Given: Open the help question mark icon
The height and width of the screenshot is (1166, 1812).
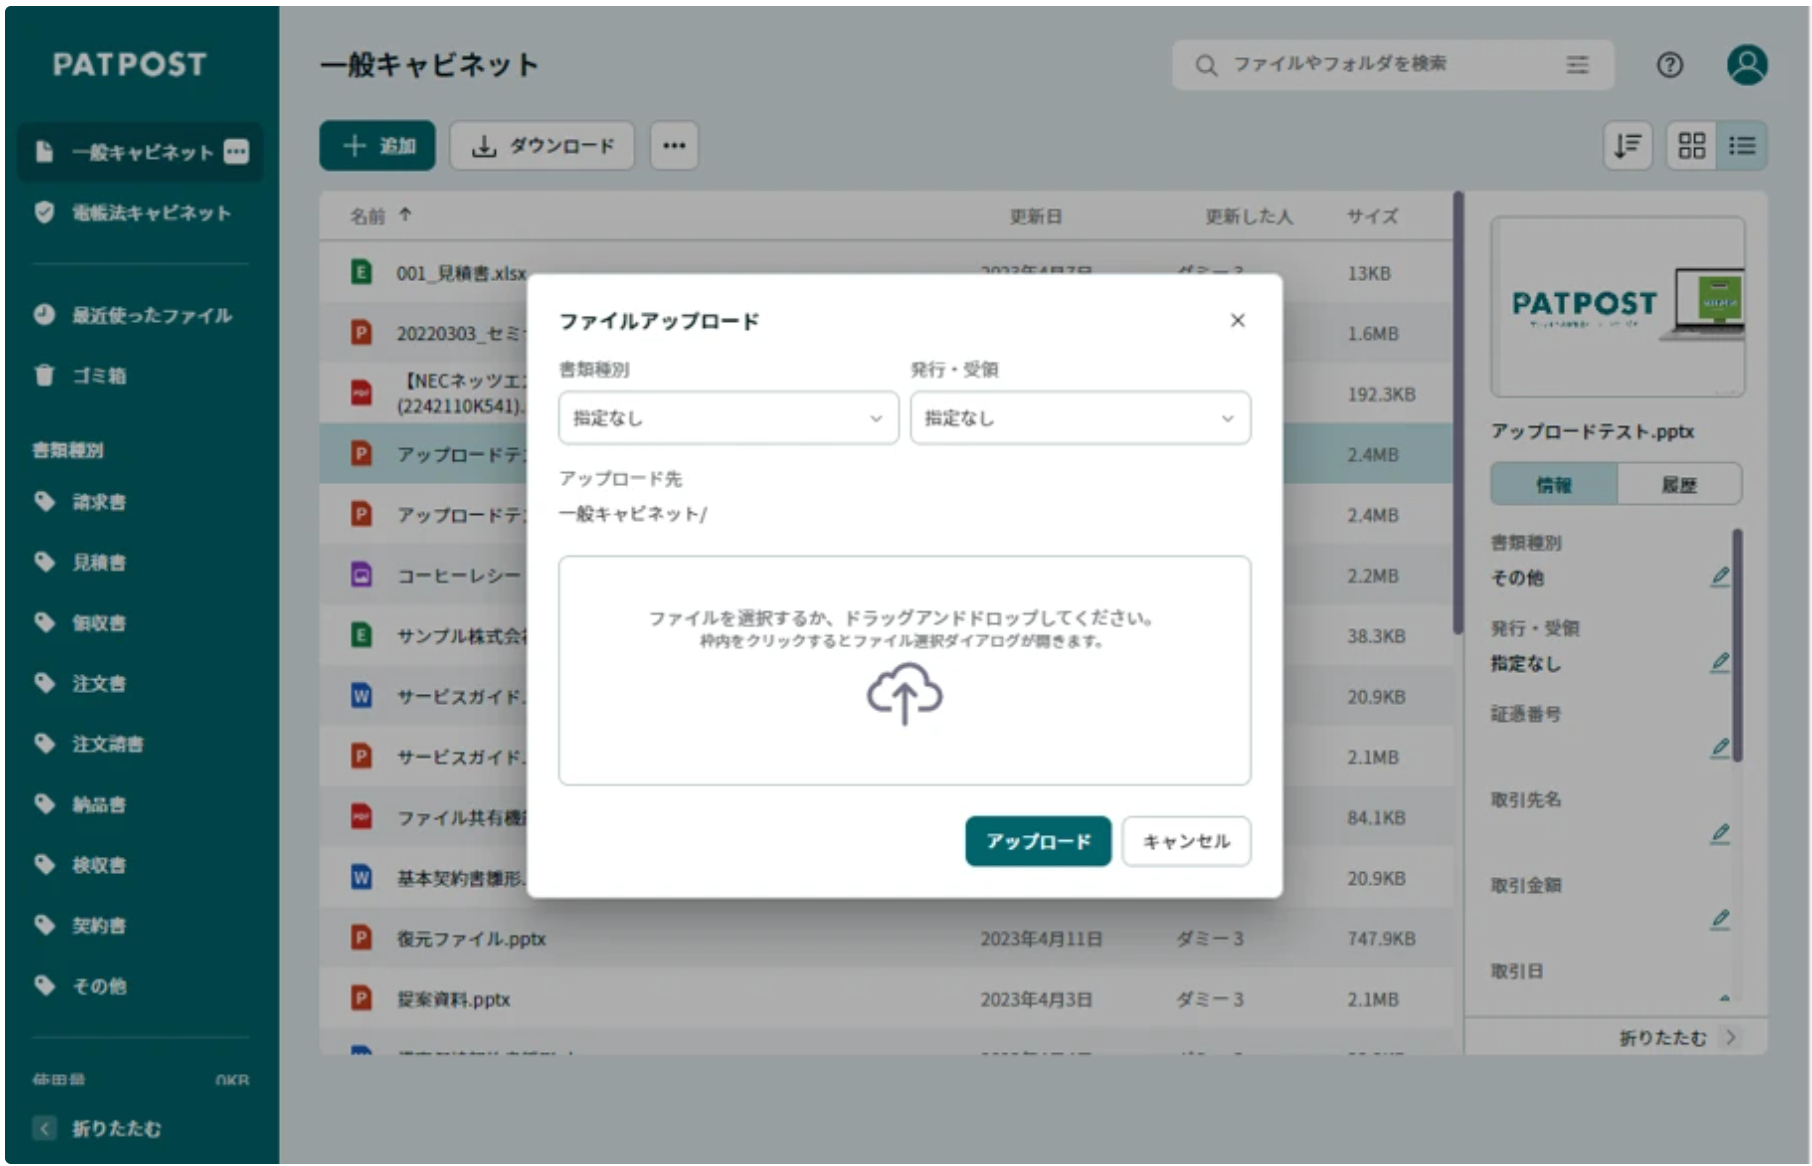Looking at the screenshot, I should click(1669, 65).
